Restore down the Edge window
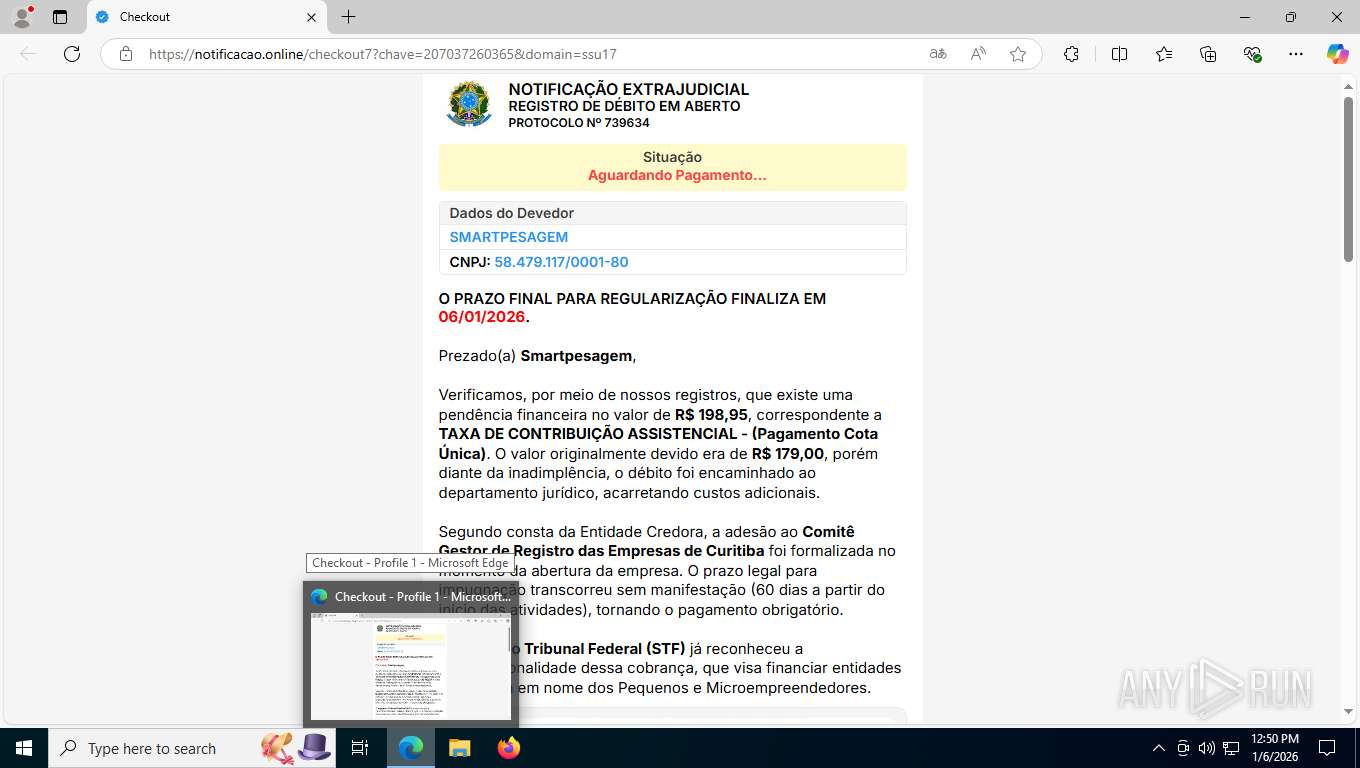This screenshot has height=768, width=1360. click(x=1291, y=17)
